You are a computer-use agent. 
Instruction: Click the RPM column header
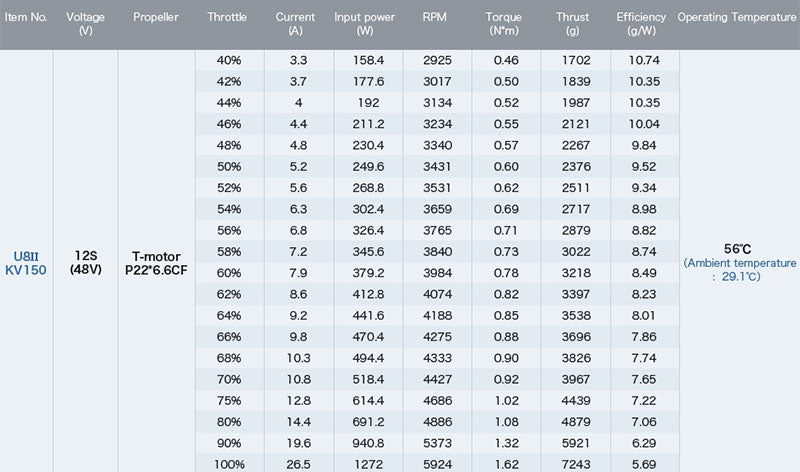[435, 18]
